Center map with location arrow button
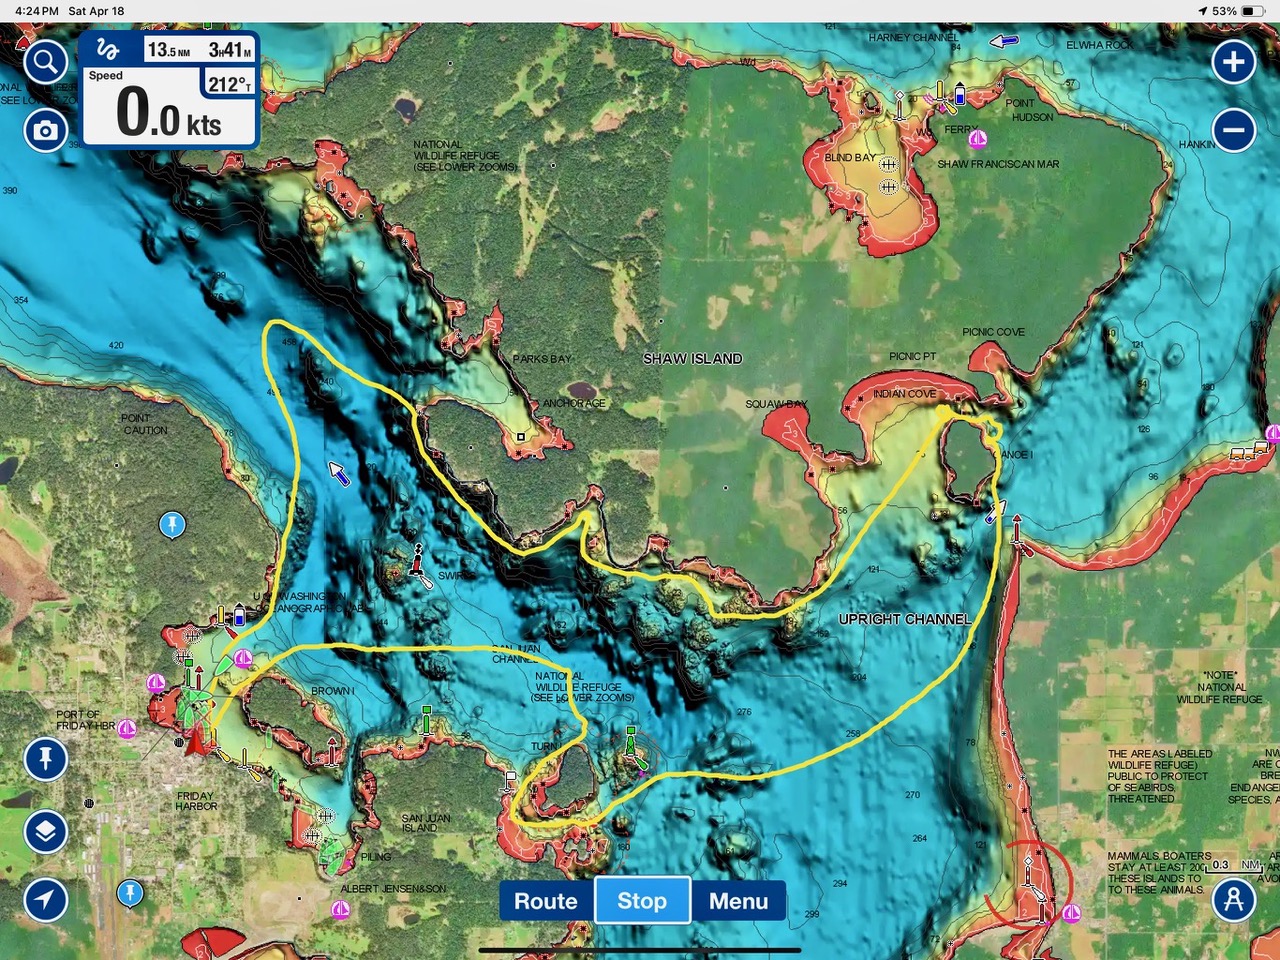This screenshot has width=1280, height=960. [45, 899]
